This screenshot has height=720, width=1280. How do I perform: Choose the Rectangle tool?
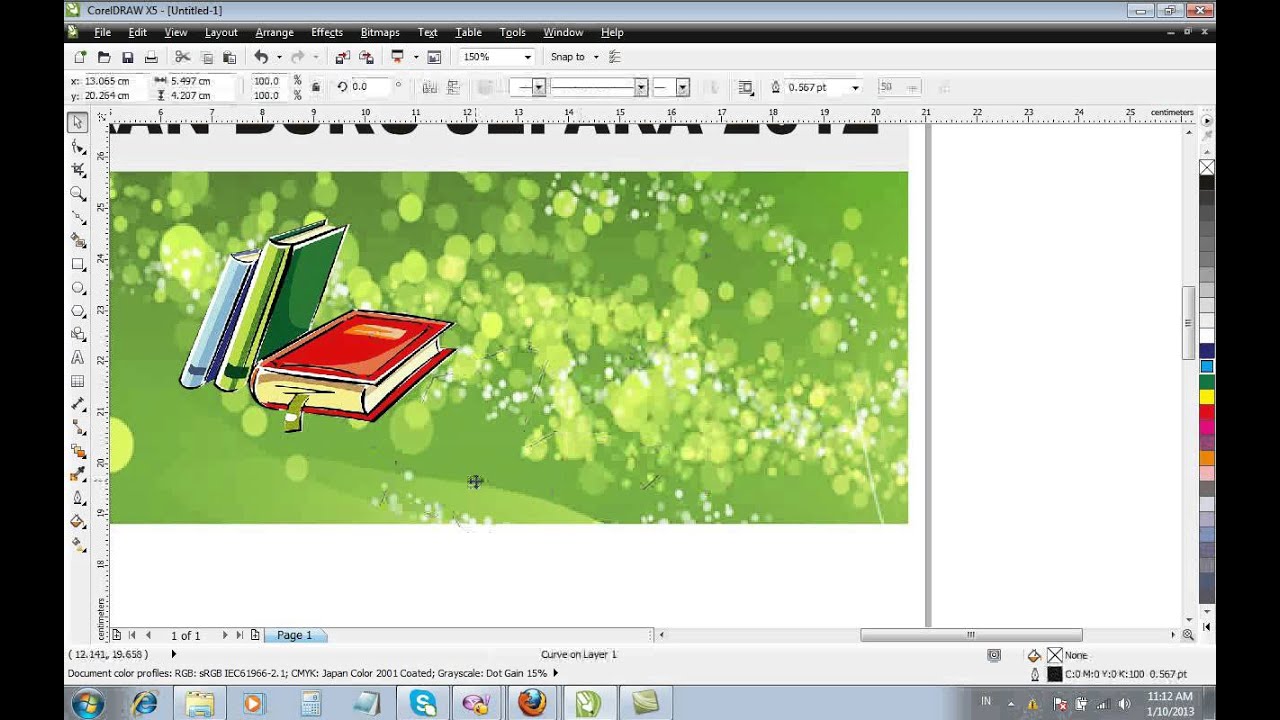(x=78, y=264)
